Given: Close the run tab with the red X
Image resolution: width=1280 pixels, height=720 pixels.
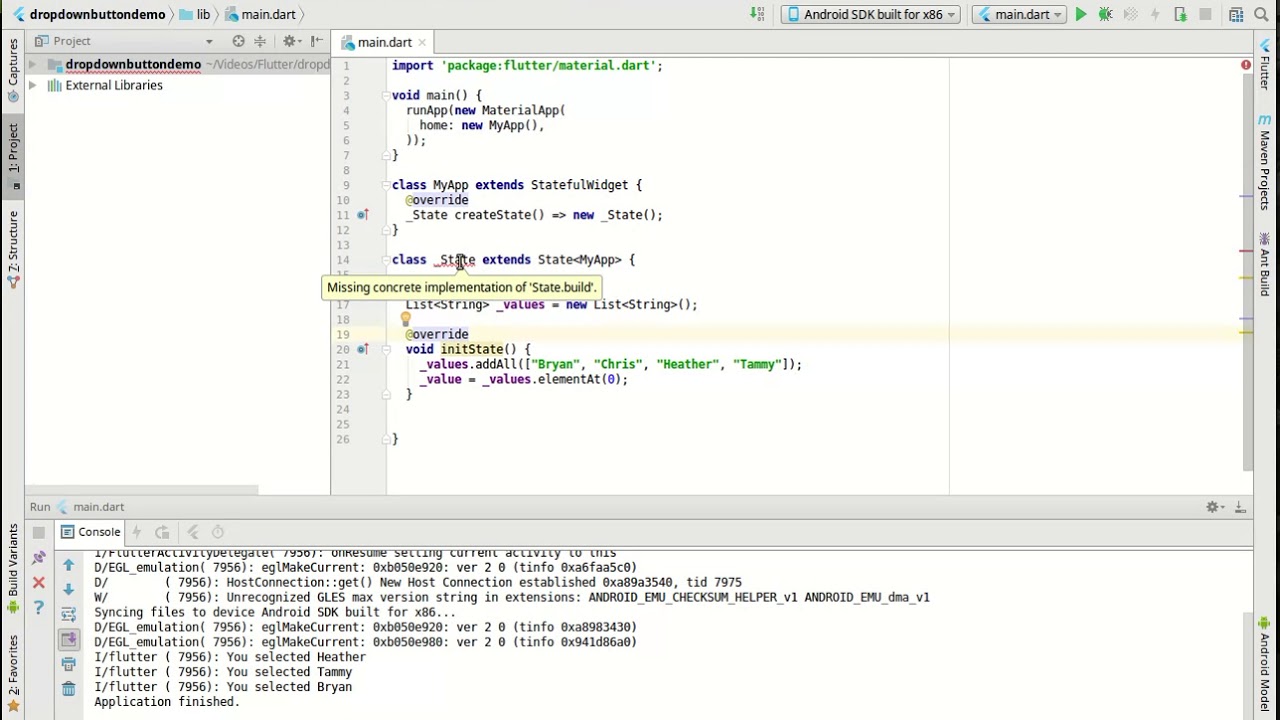Looking at the screenshot, I should [x=38, y=582].
